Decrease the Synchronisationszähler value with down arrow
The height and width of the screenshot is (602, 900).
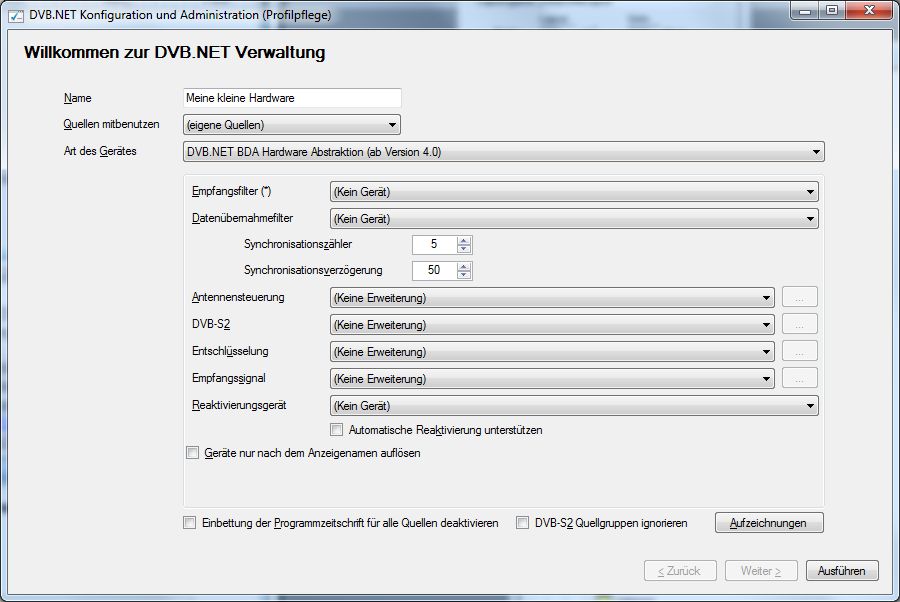coord(464,248)
